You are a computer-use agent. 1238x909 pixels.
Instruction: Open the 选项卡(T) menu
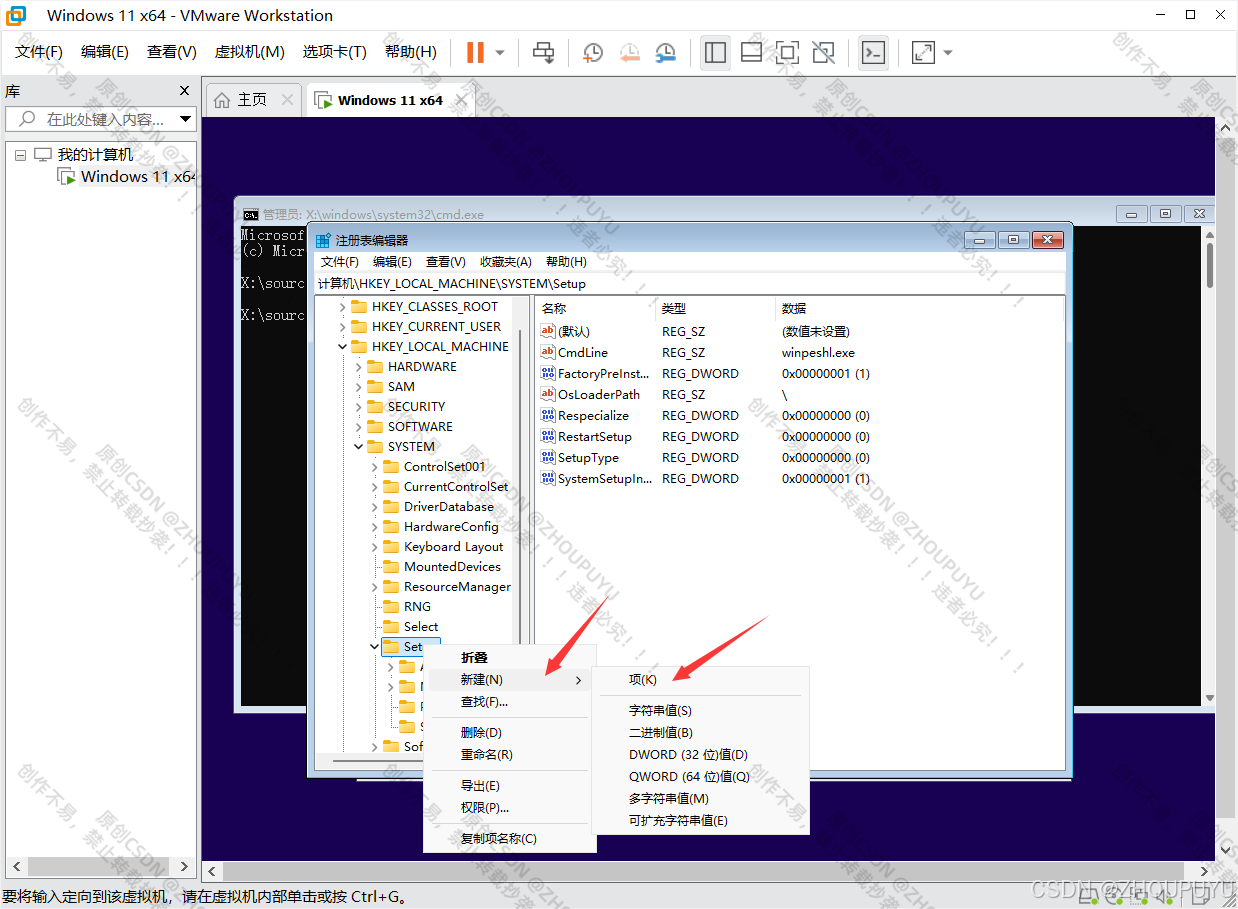(x=335, y=52)
